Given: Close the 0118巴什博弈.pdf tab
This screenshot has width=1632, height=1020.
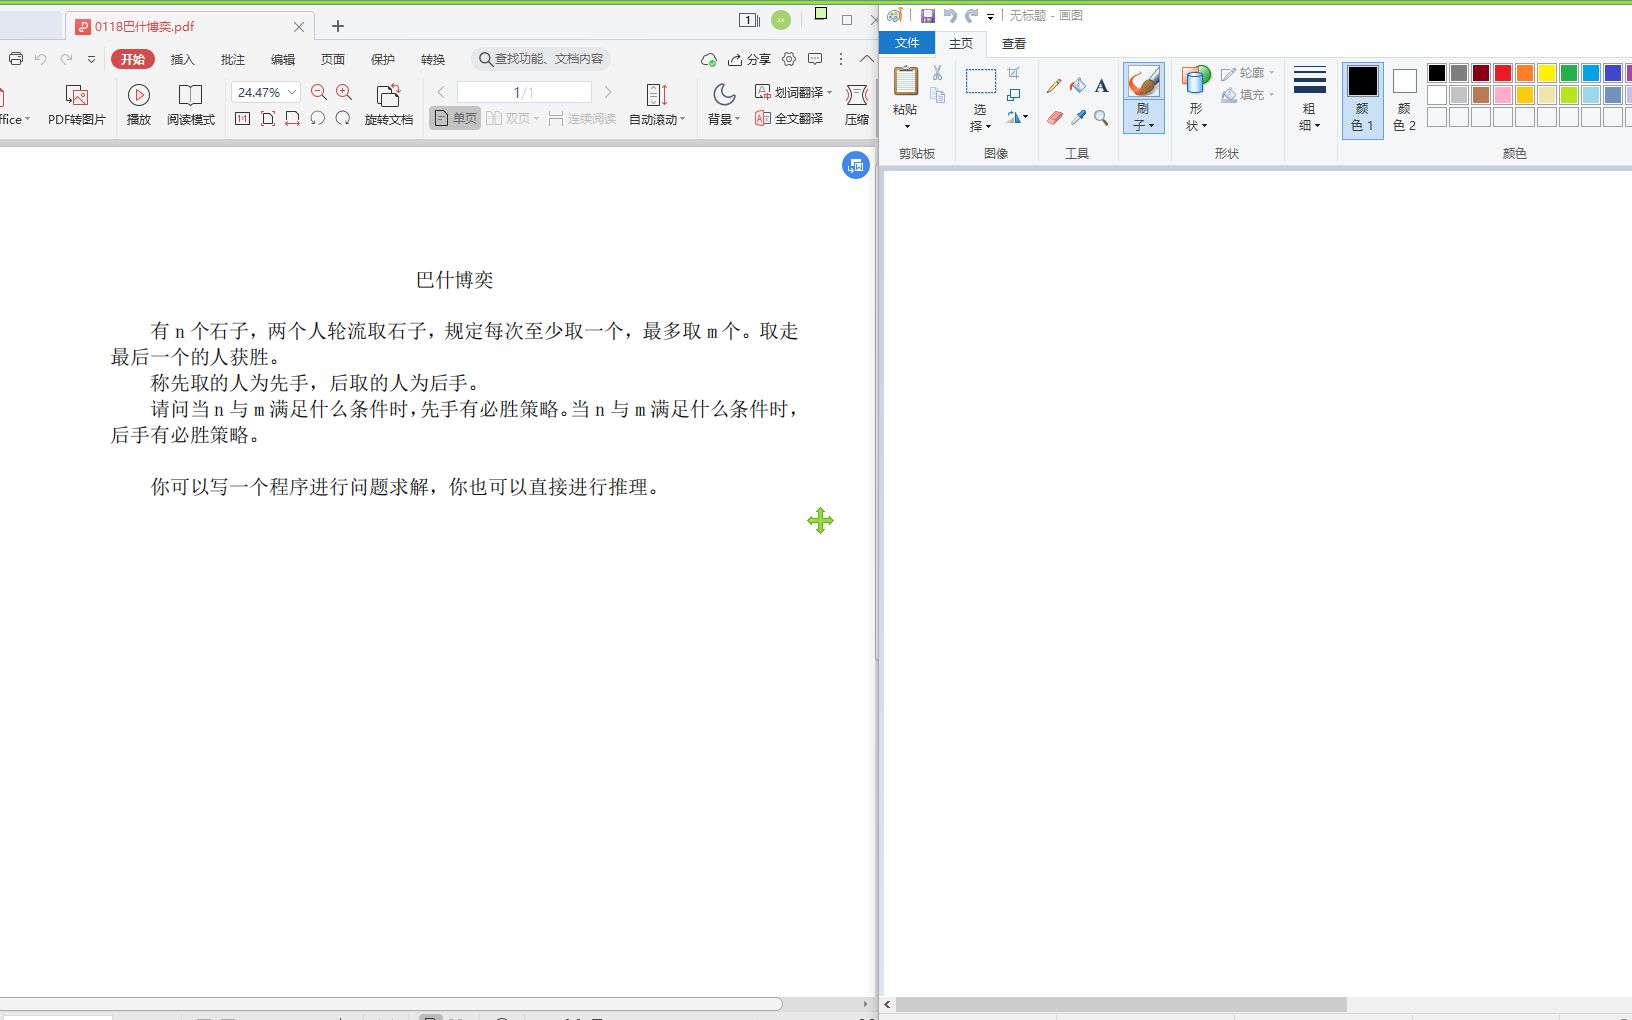Looking at the screenshot, I should point(299,27).
